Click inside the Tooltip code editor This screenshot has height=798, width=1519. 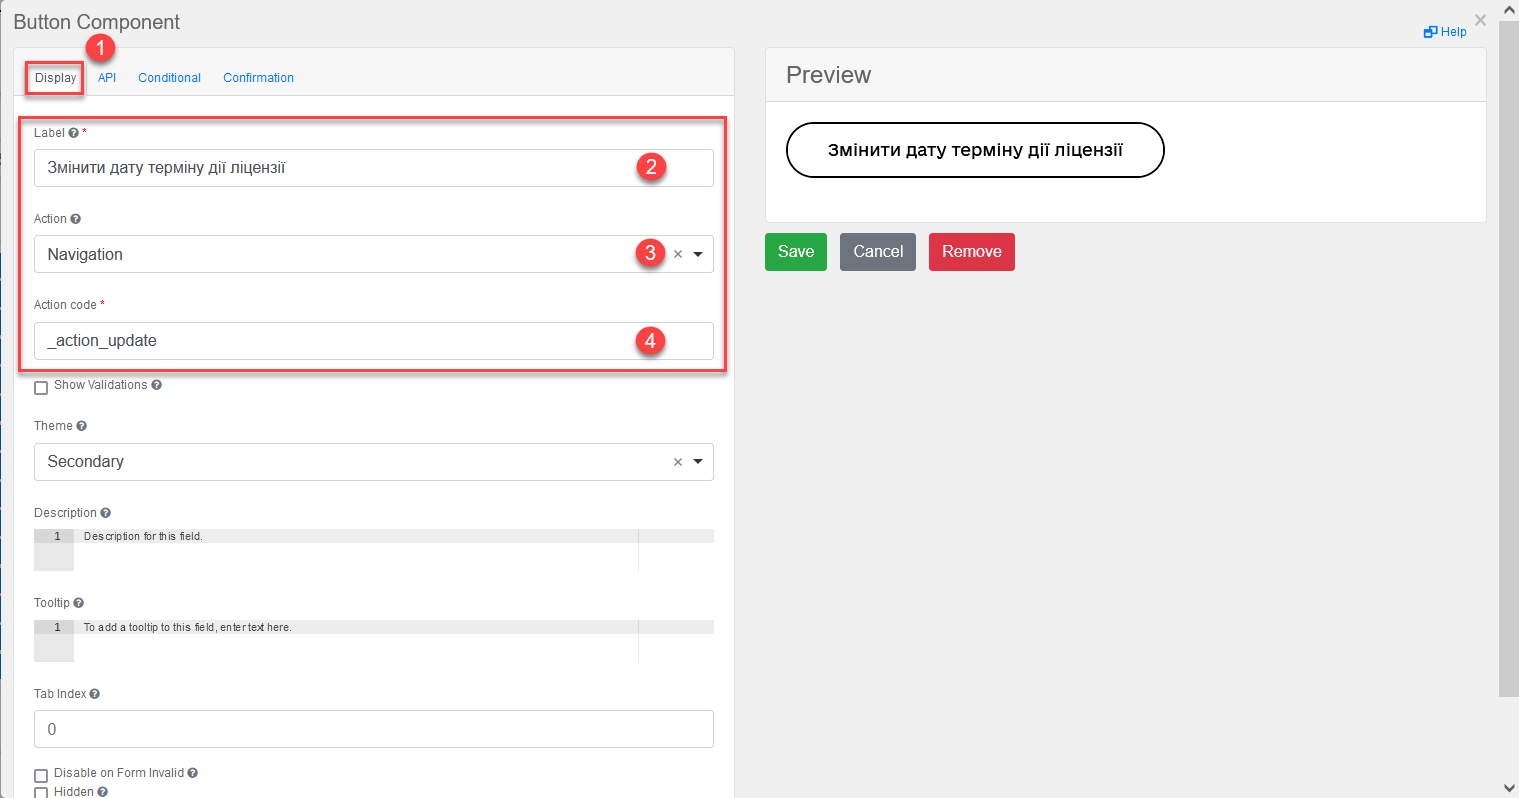(x=374, y=641)
